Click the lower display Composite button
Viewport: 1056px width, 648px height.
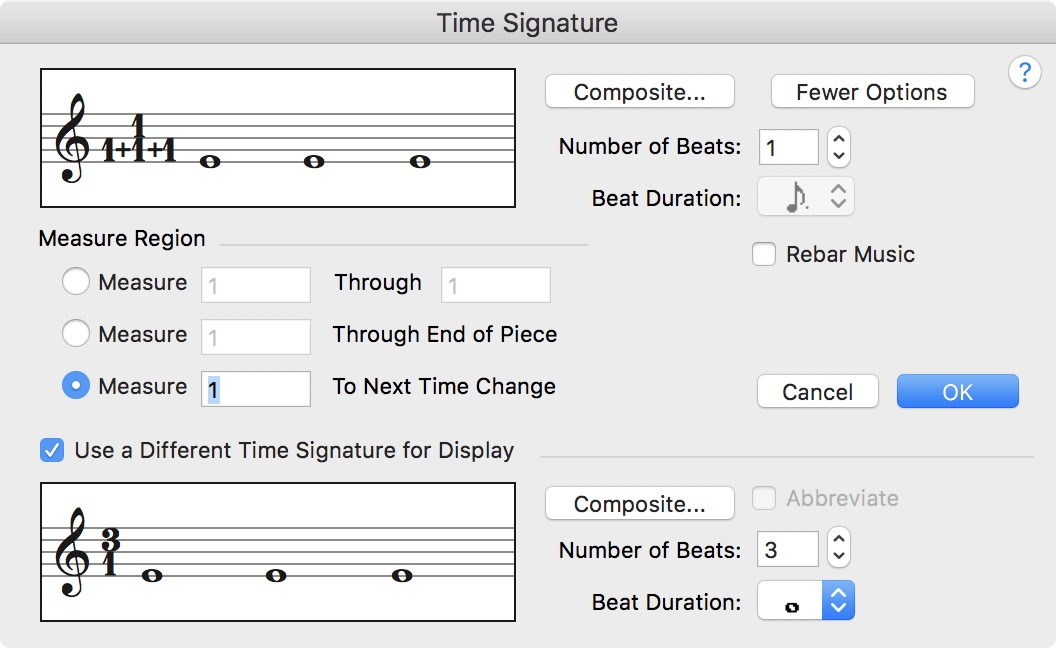[x=640, y=504]
